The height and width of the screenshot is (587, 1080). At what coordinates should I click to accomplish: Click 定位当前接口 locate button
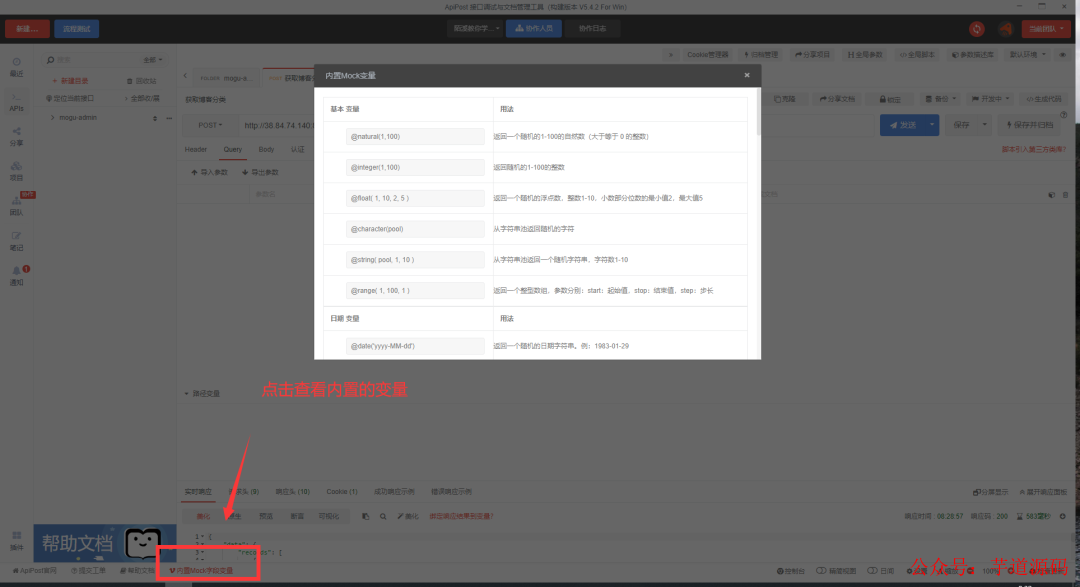(x=70, y=99)
